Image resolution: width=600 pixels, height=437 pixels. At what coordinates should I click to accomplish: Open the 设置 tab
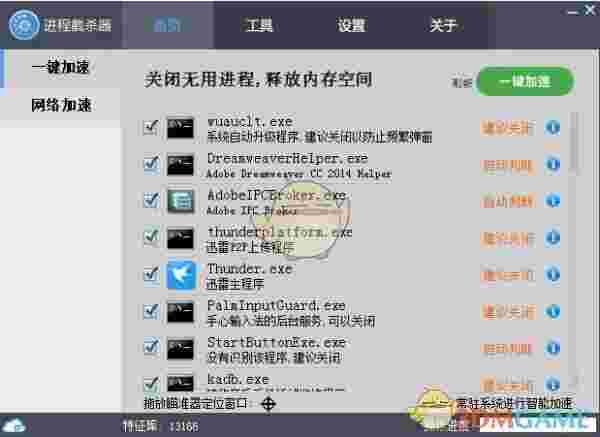pyautogui.click(x=351, y=25)
